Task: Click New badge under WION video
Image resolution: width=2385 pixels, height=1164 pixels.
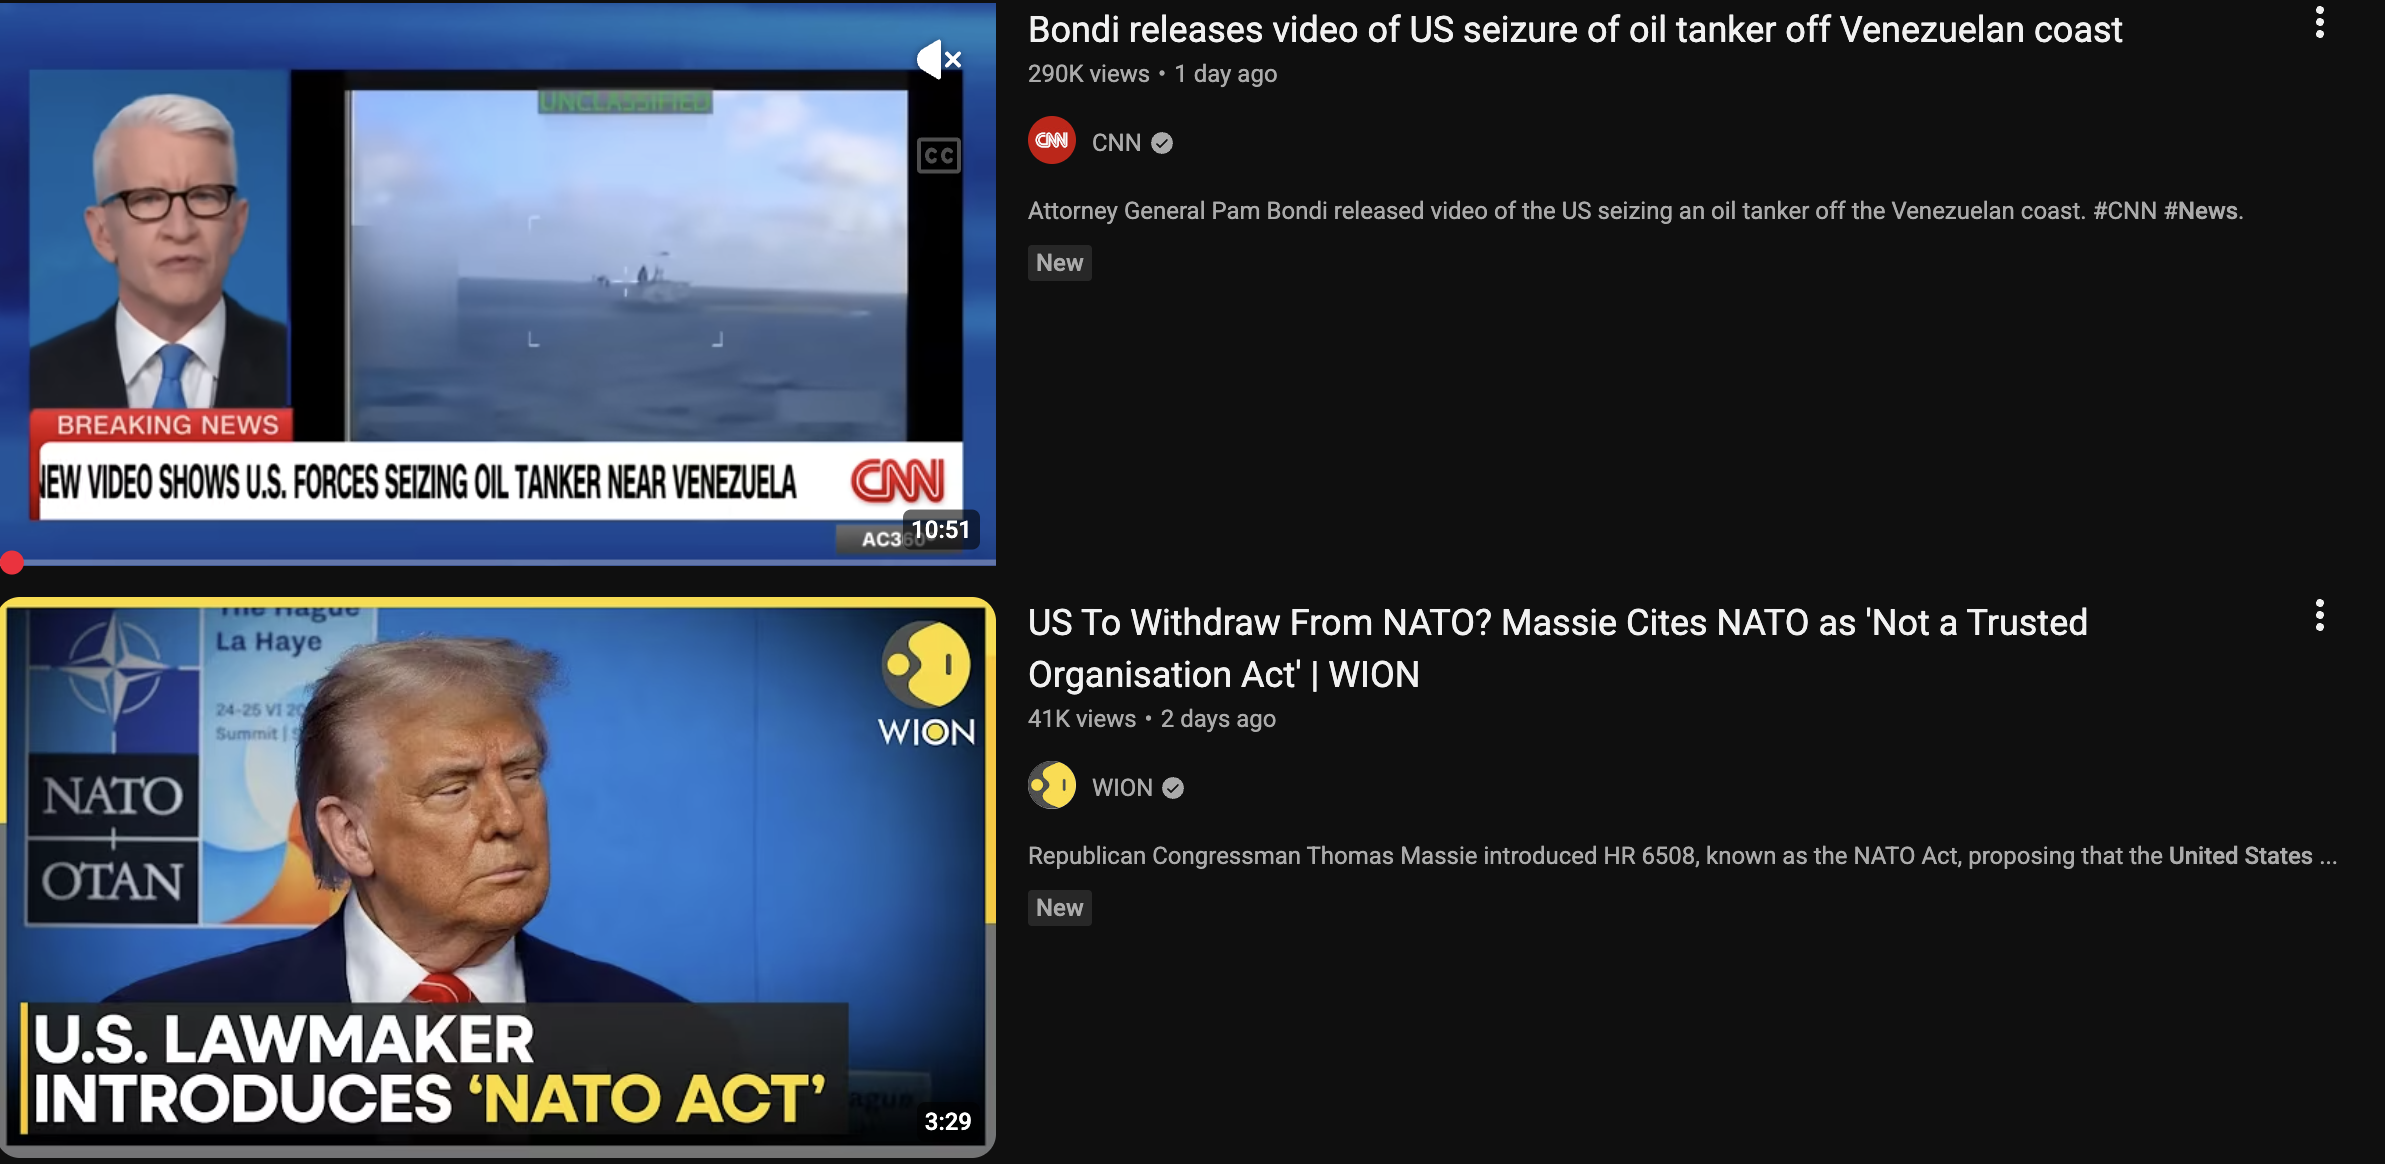Action: coord(1059,908)
